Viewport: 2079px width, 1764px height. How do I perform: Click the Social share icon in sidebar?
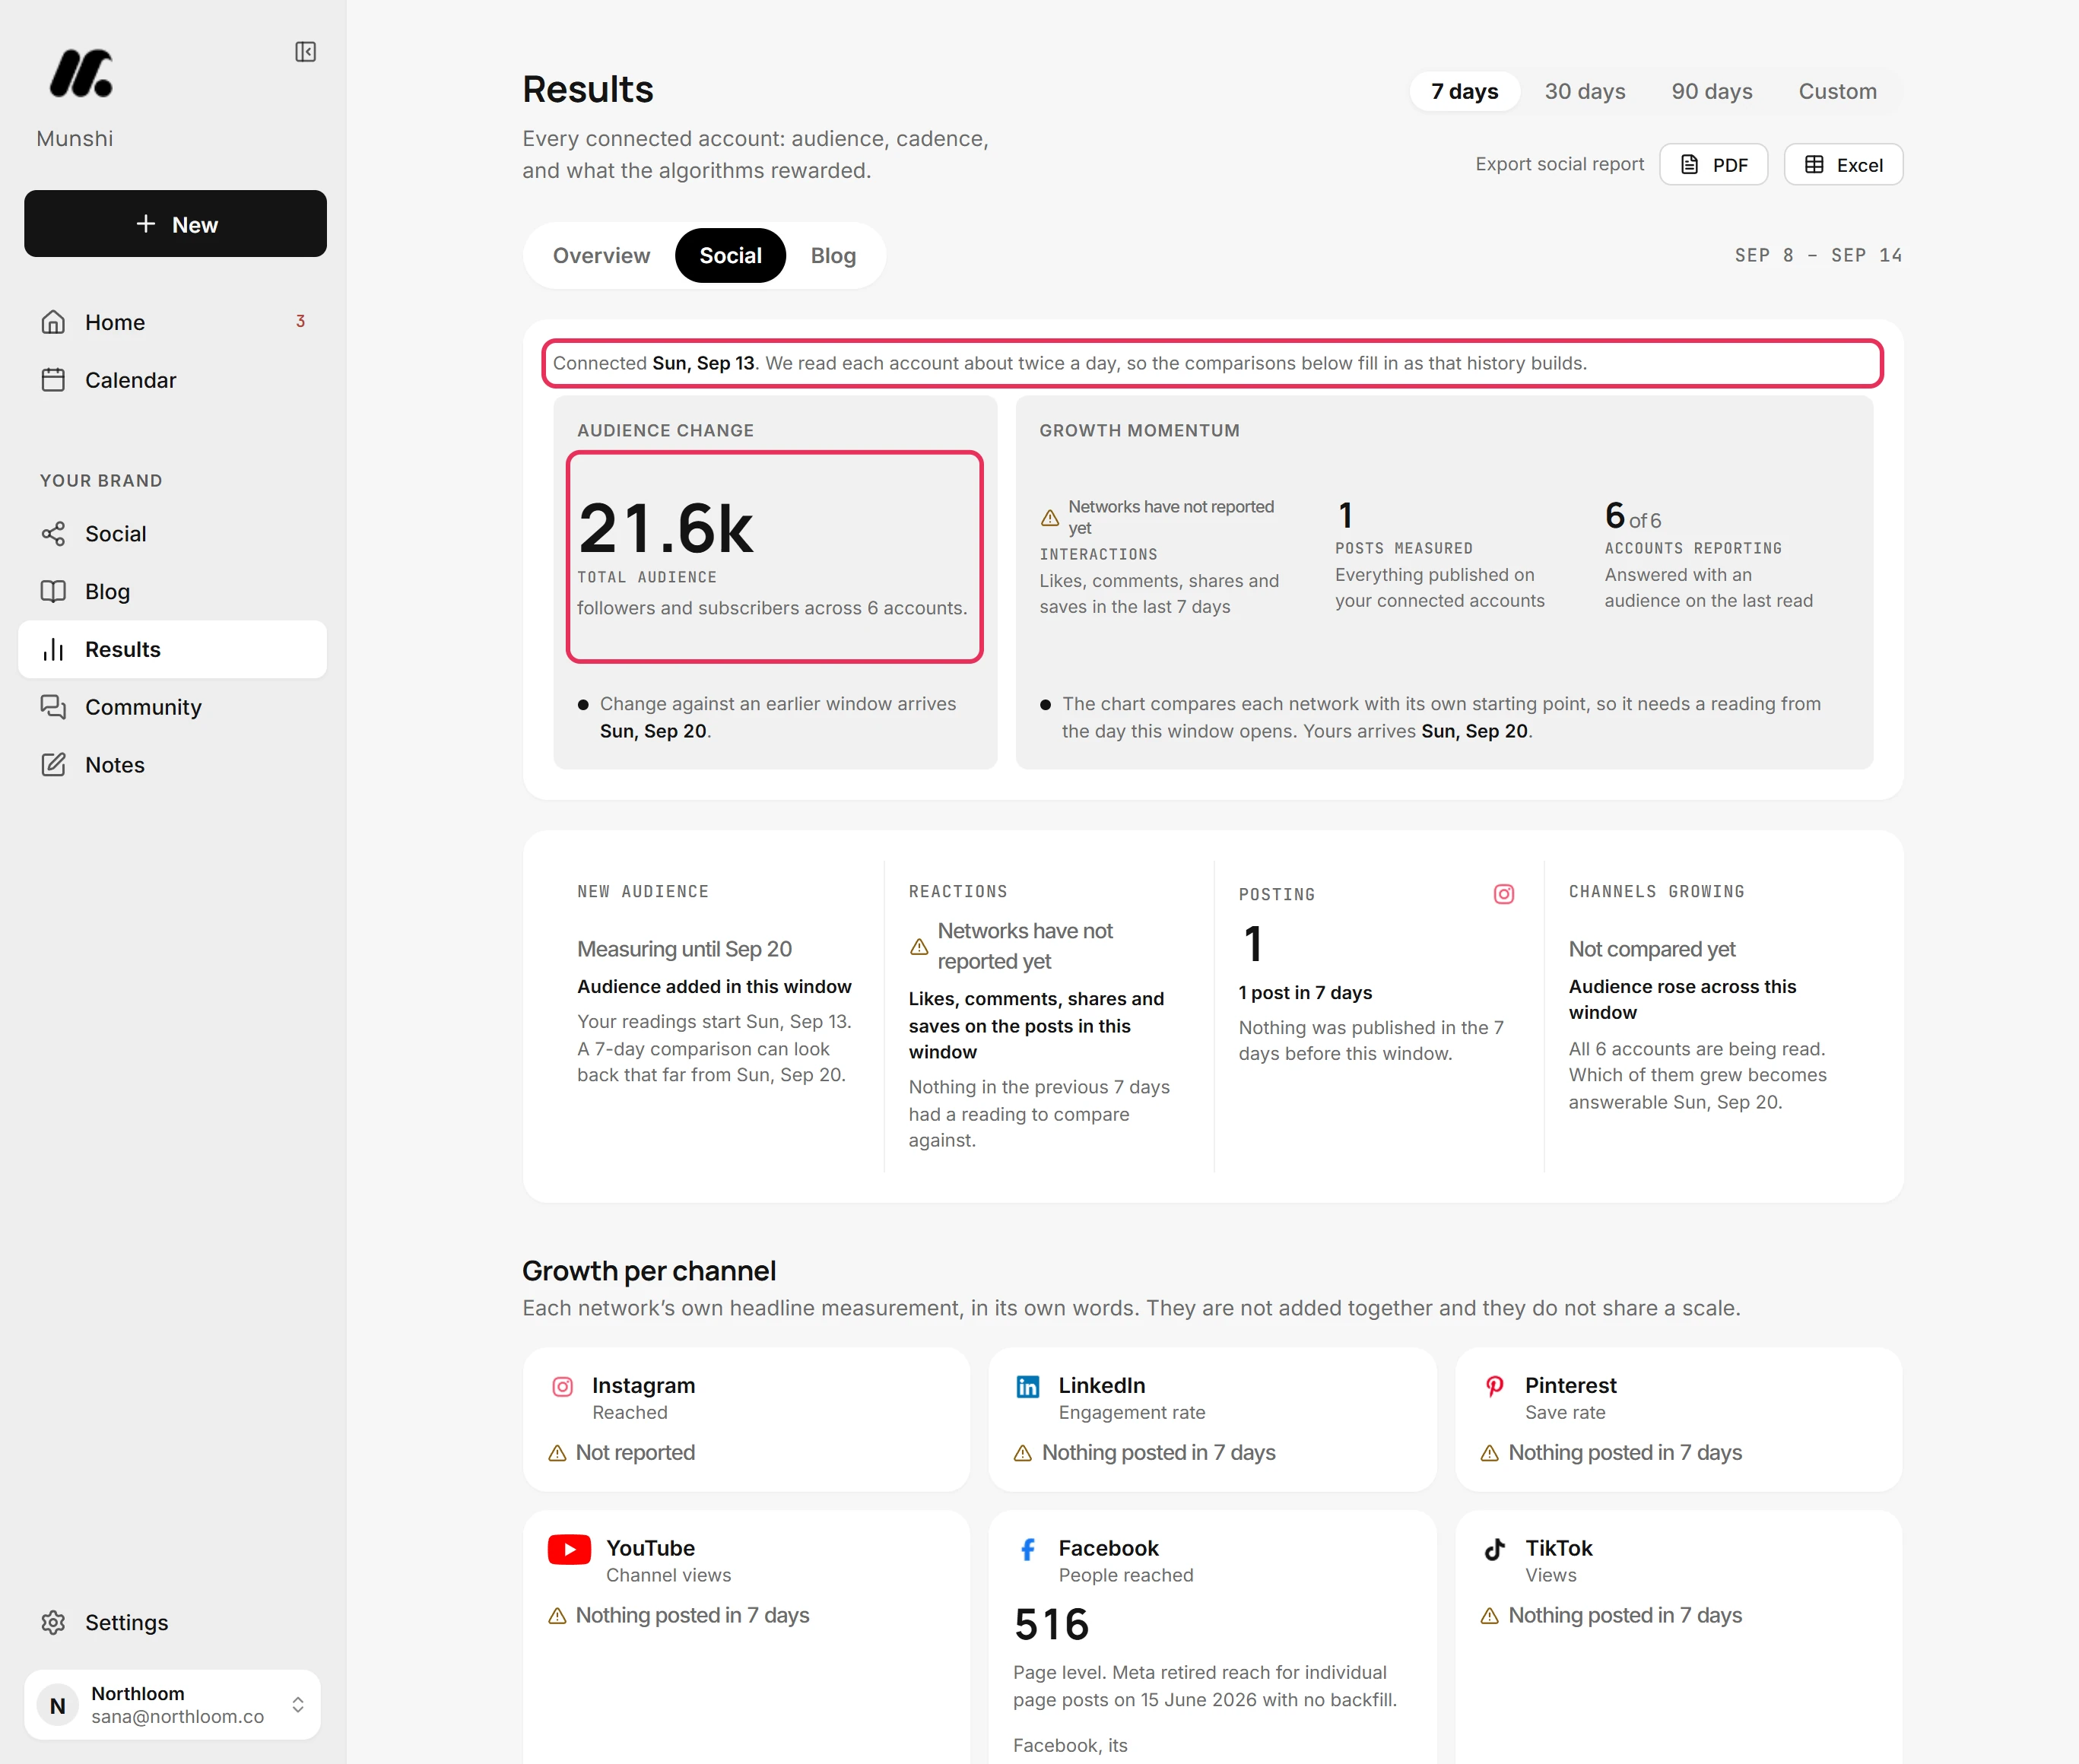(53, 534)
